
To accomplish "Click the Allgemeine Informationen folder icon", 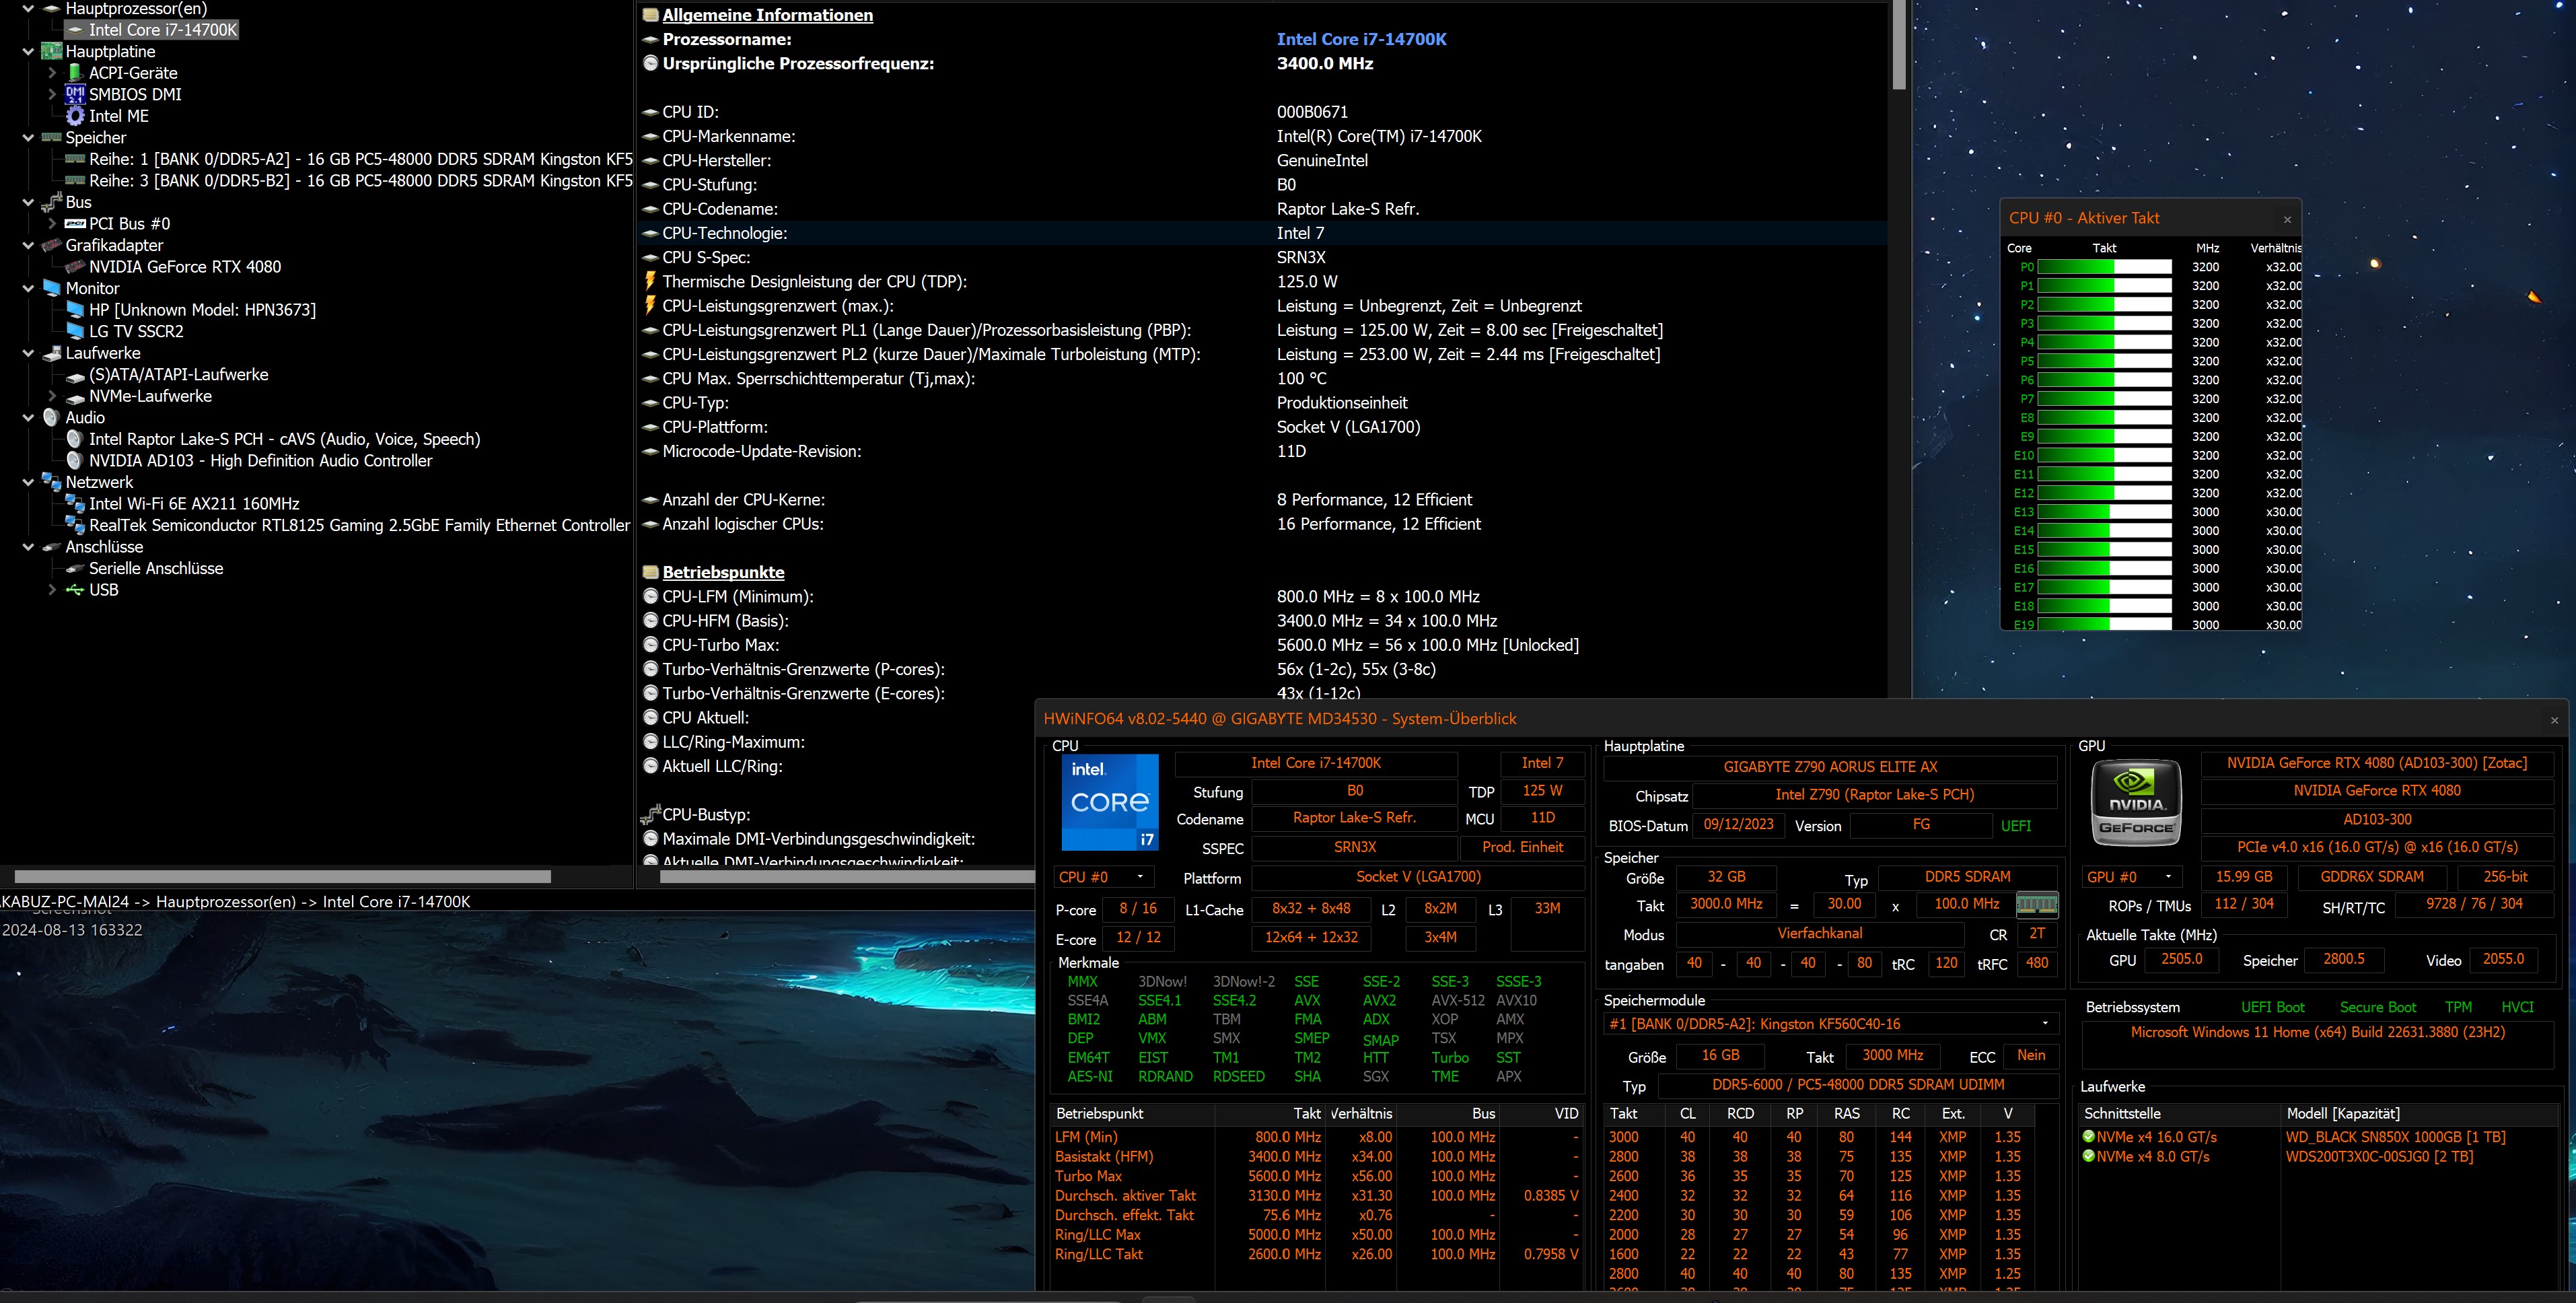I will pos(650,15).
